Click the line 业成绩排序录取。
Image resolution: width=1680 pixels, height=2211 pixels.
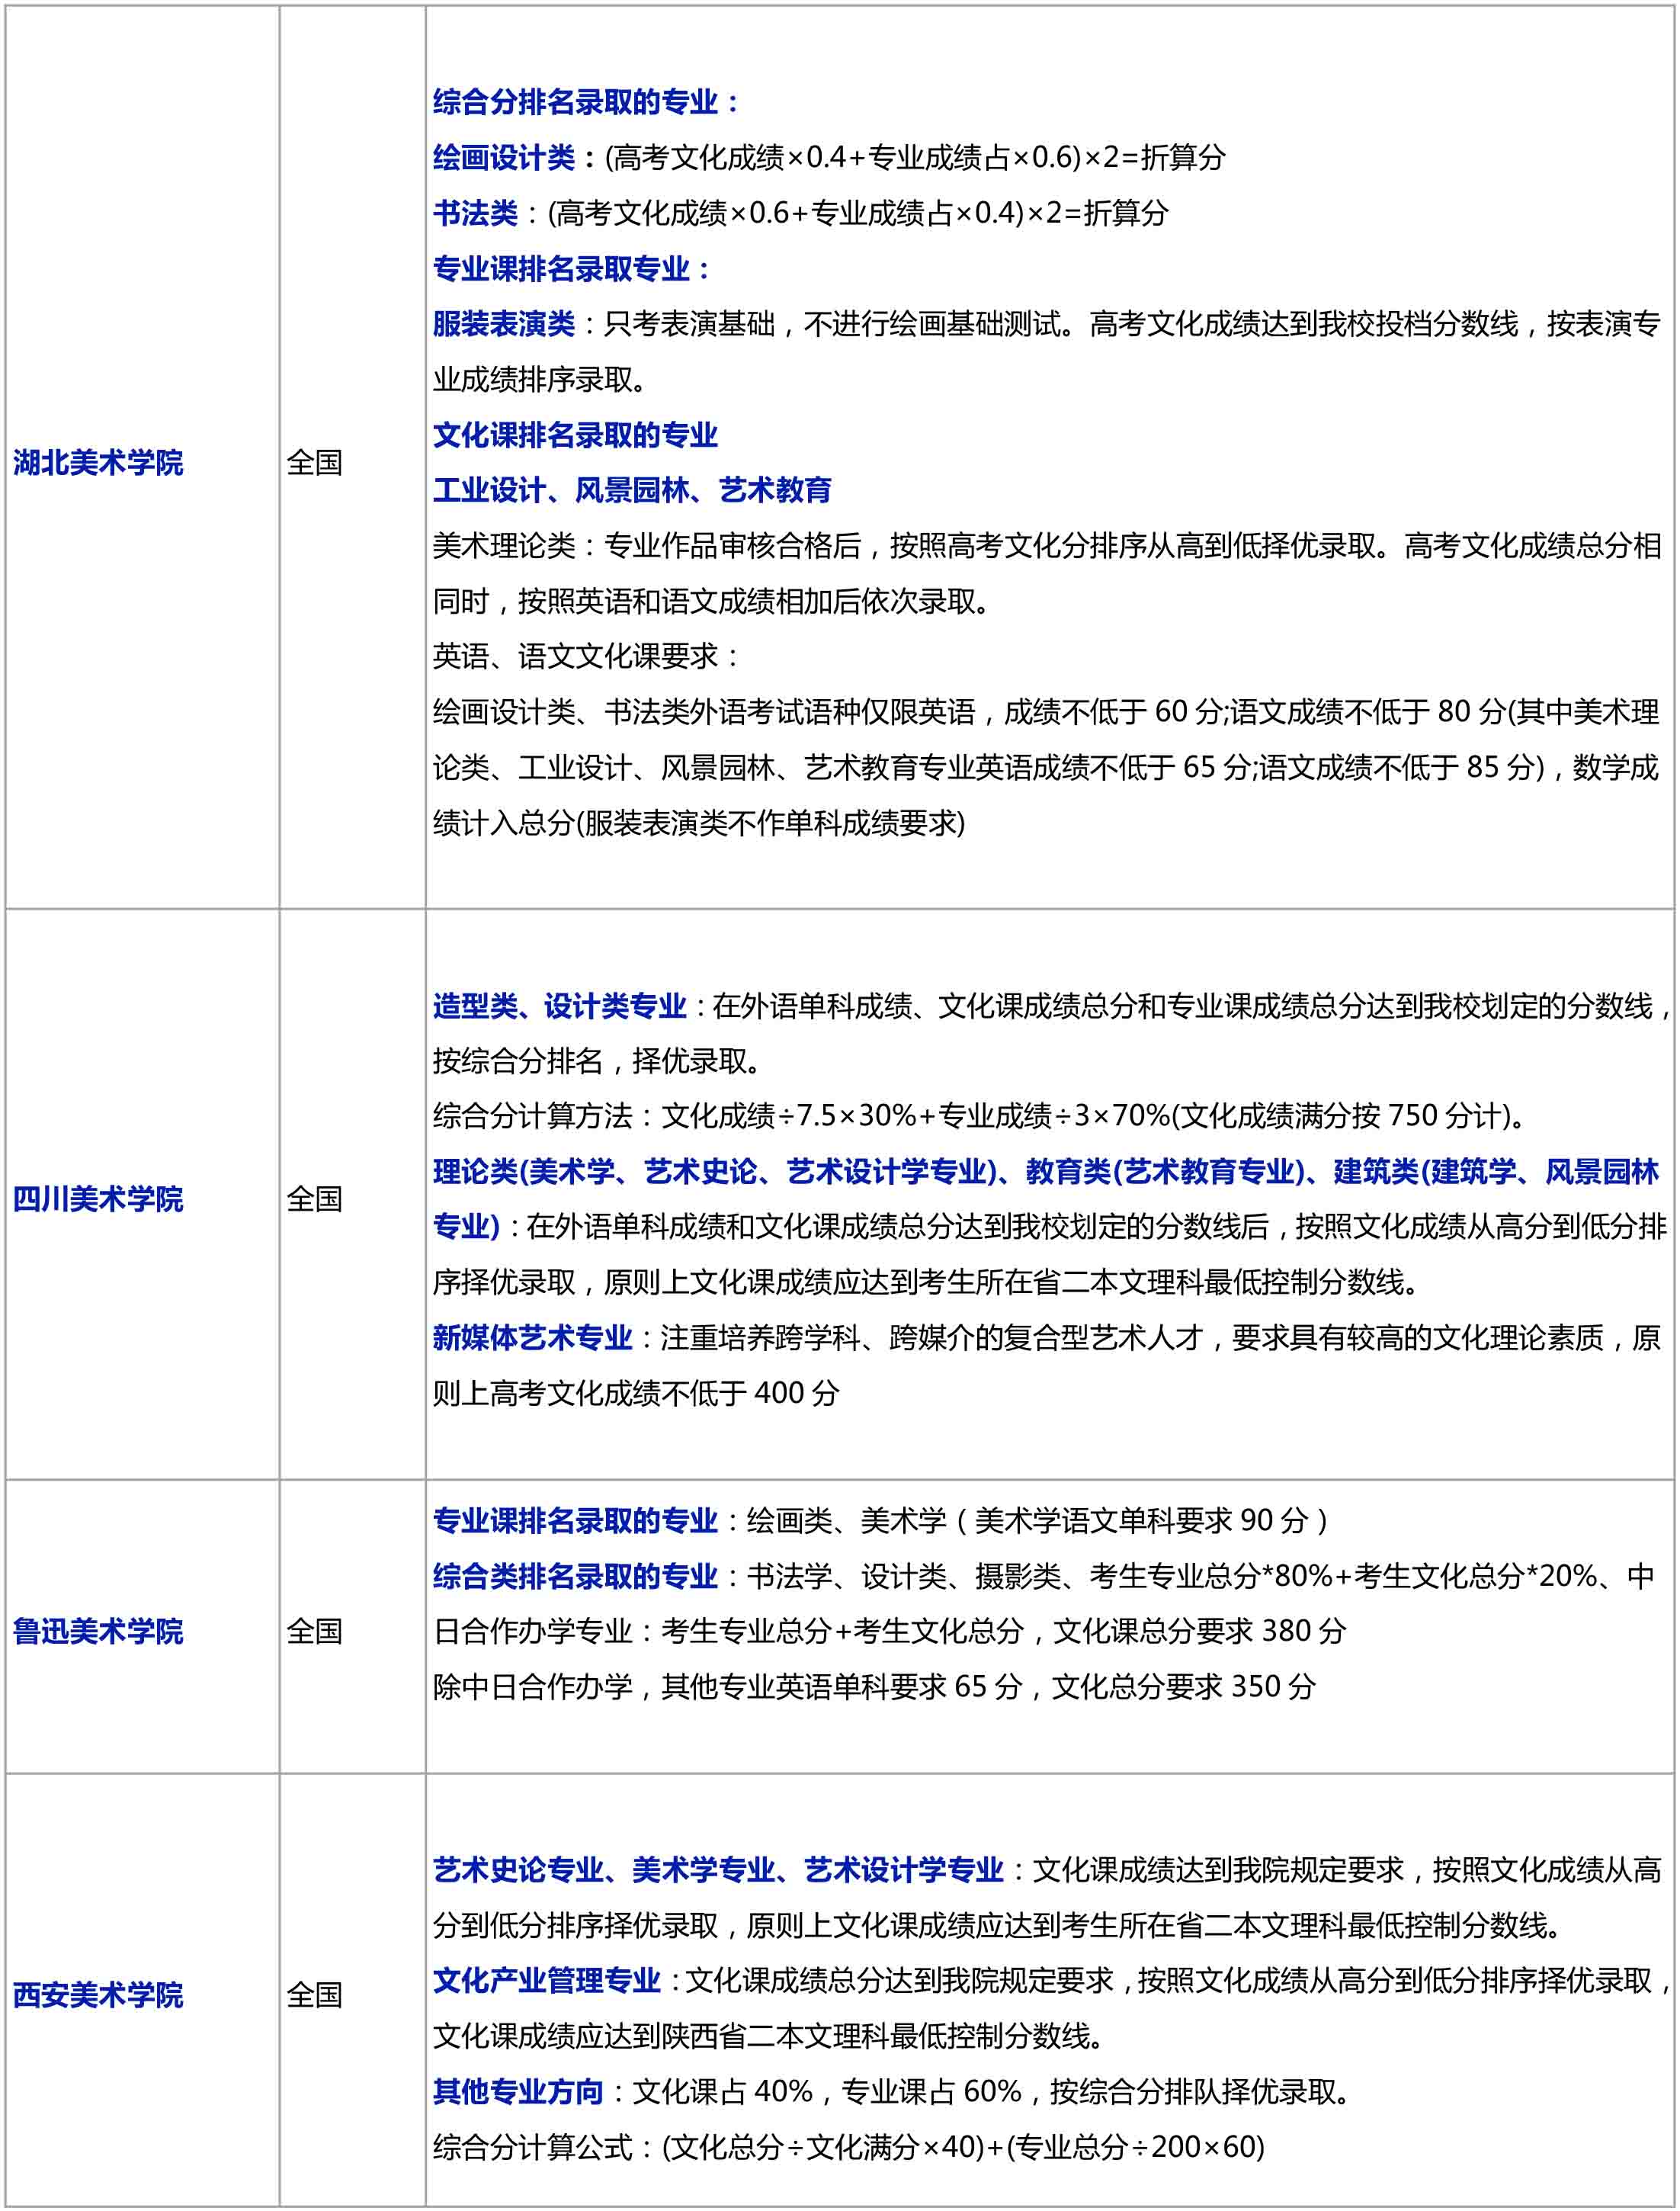(540, 379)
